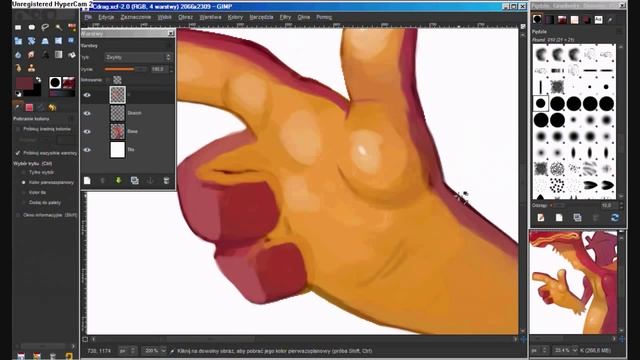Select the Free Select lasso tool

tap(45, 27)
